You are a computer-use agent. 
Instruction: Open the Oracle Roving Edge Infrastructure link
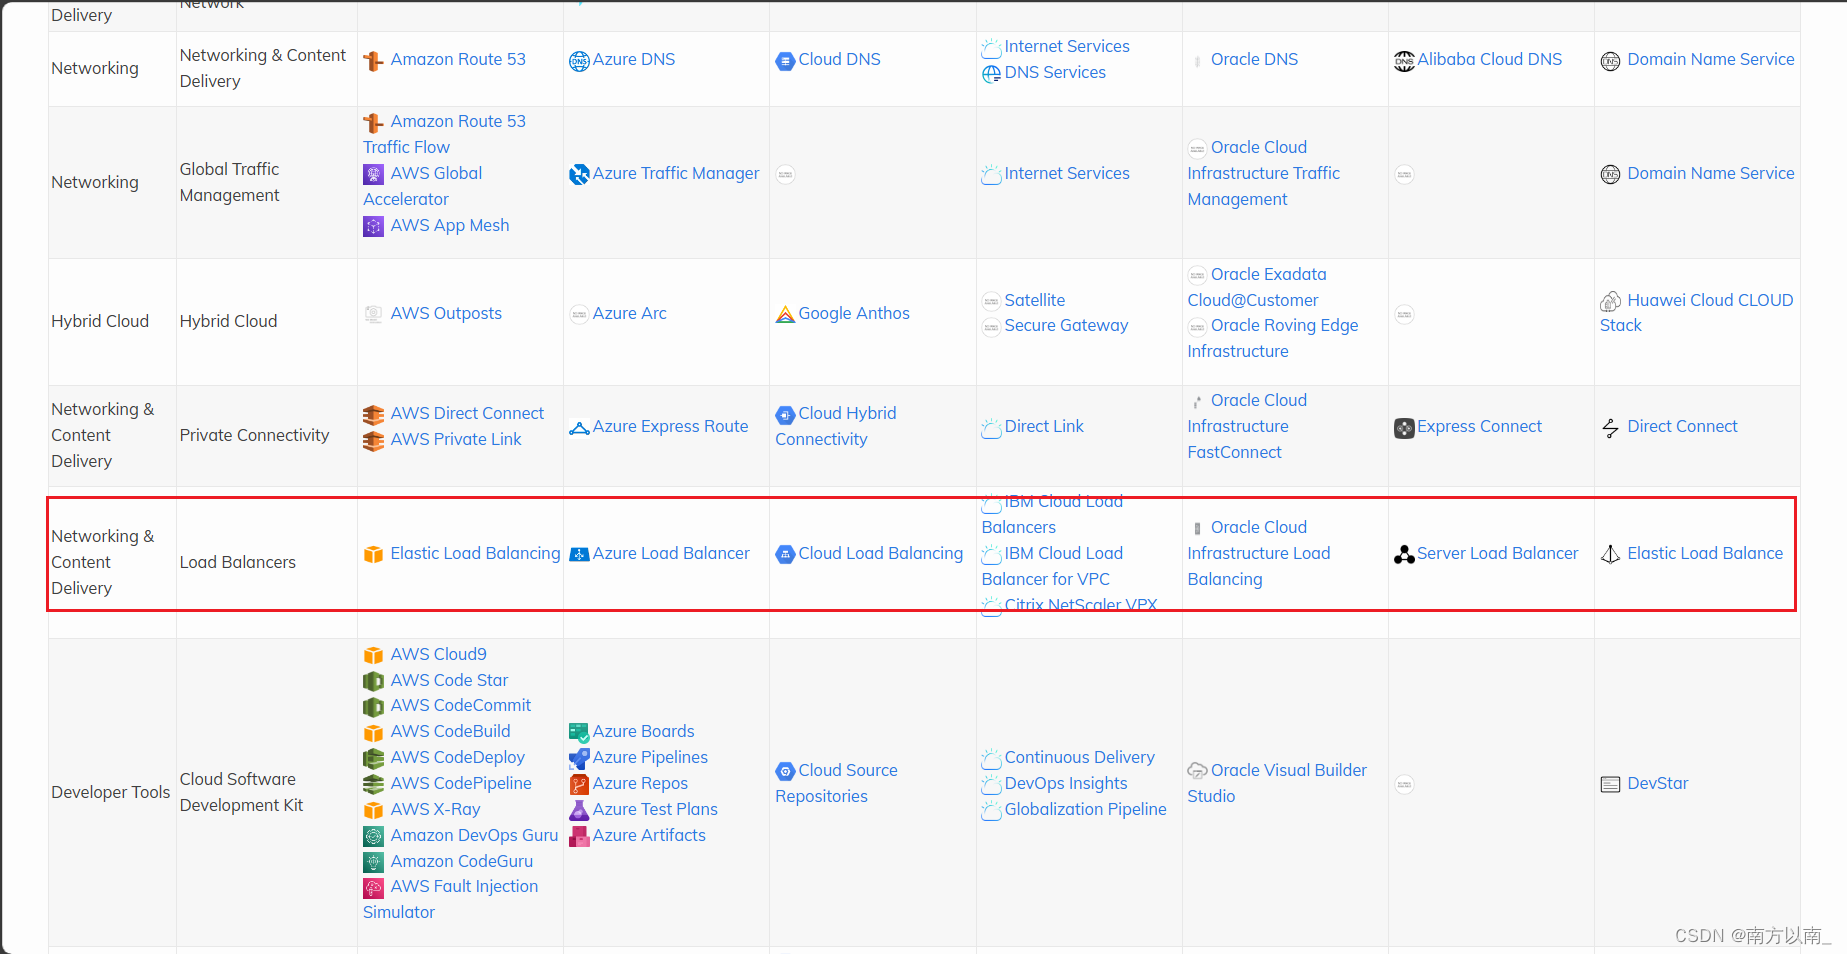(x=1273, y=339)
